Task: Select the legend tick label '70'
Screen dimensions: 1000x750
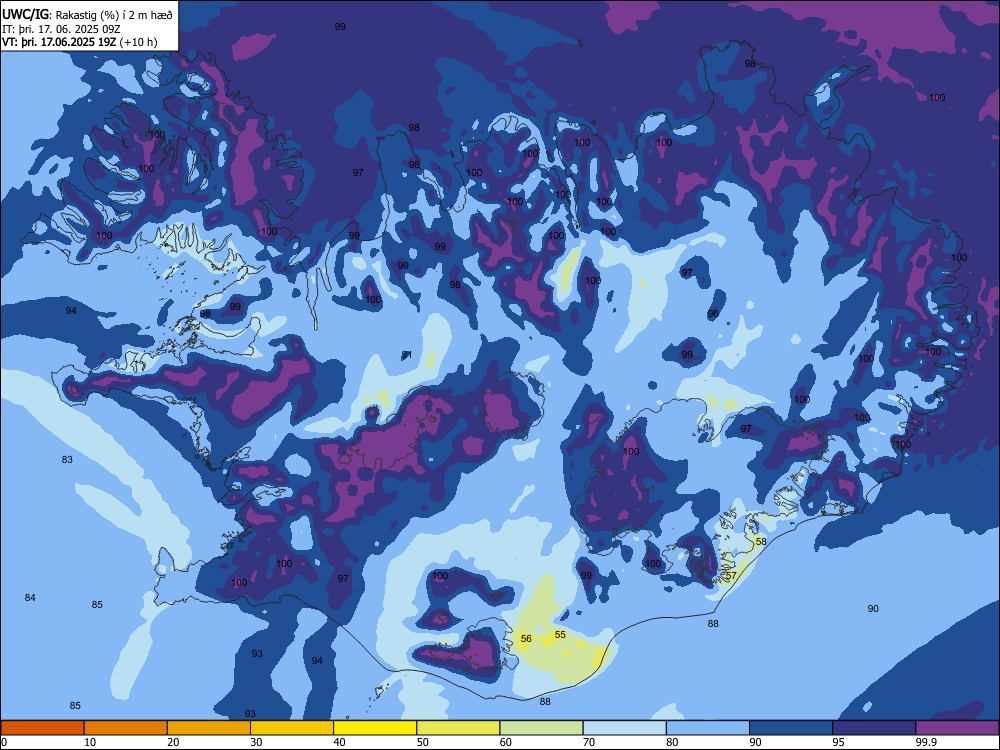Action: click(x=589, y=742)
